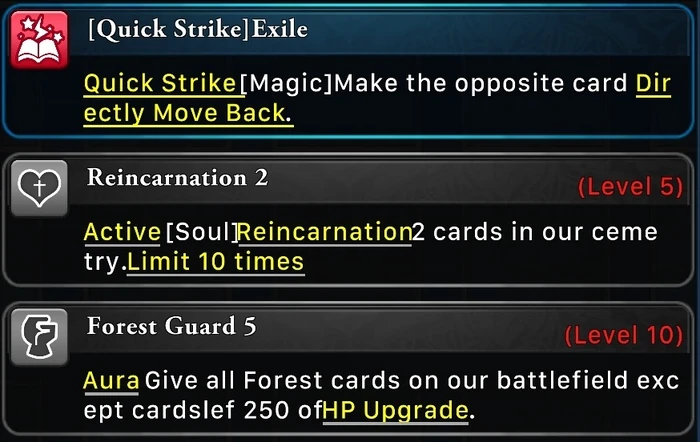
Task: Open the yellow Aura keyword link
Action: [111, 381]
